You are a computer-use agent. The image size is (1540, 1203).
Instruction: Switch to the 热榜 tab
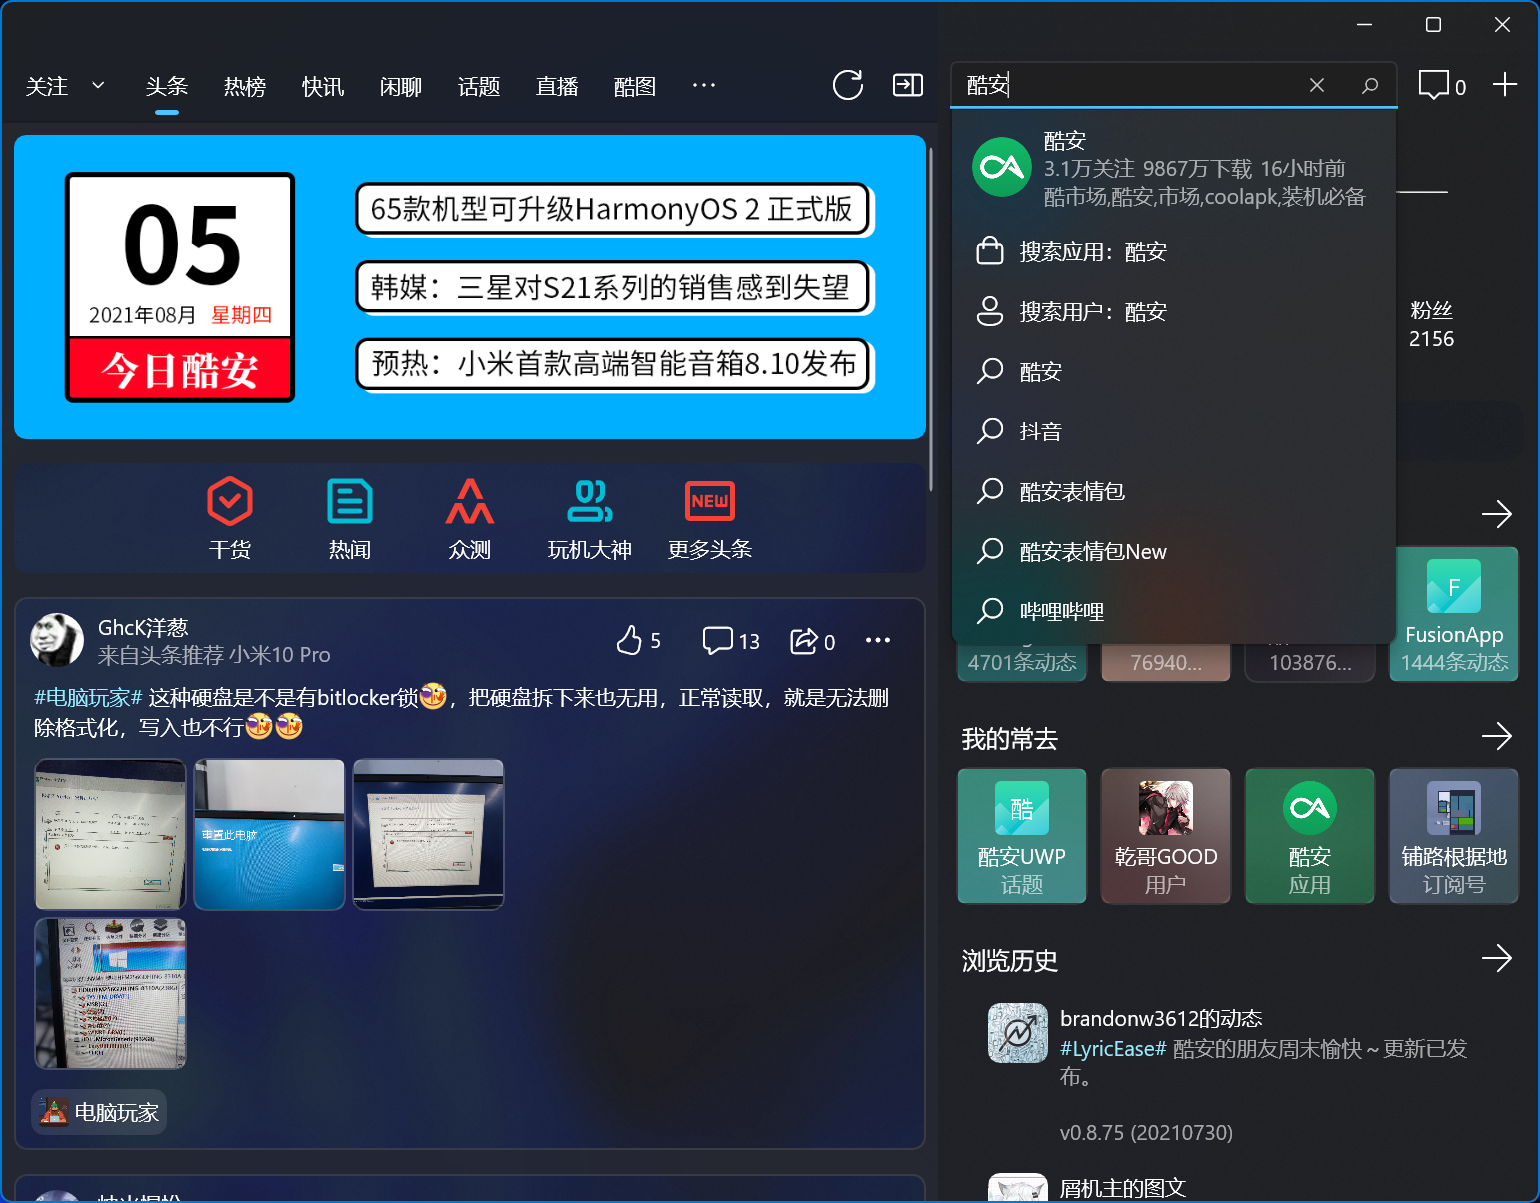click(x=245, y=86)
